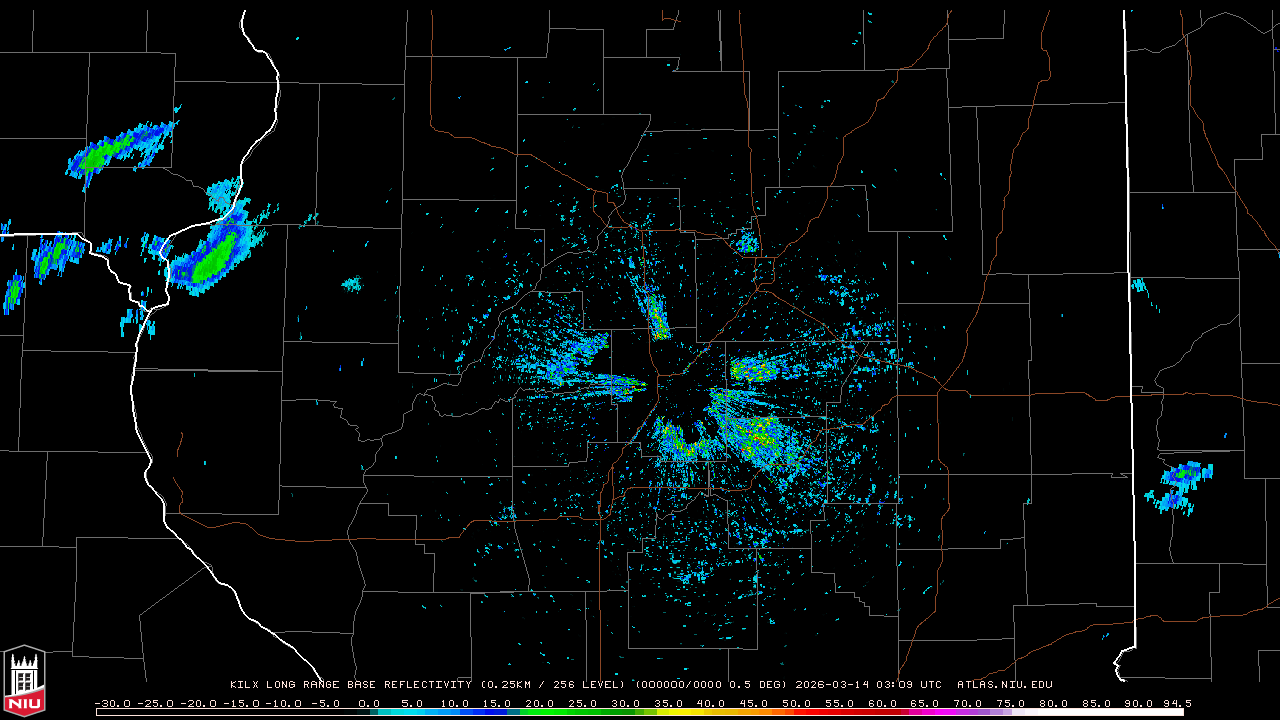Viewport: 1280px width, 720px height.
Task: Click the 20.0 scale label
Action: pos(540,703)
